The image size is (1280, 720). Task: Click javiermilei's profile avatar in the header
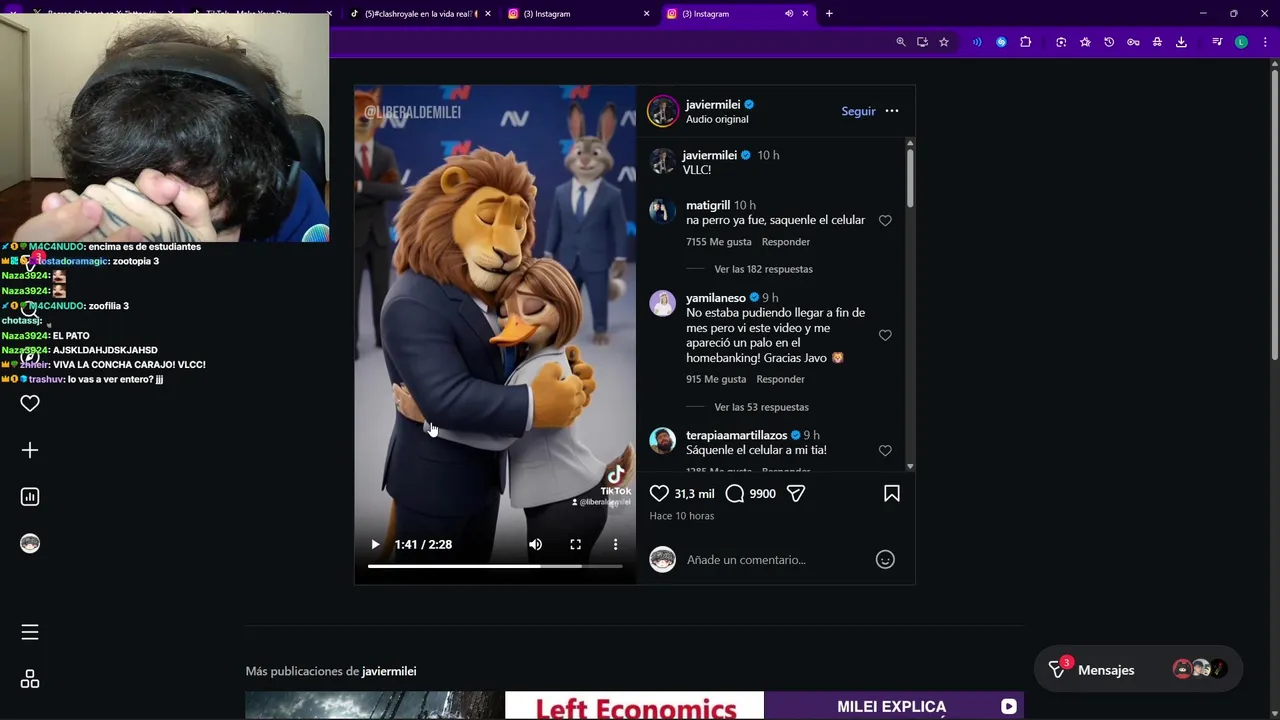(662, 111)
